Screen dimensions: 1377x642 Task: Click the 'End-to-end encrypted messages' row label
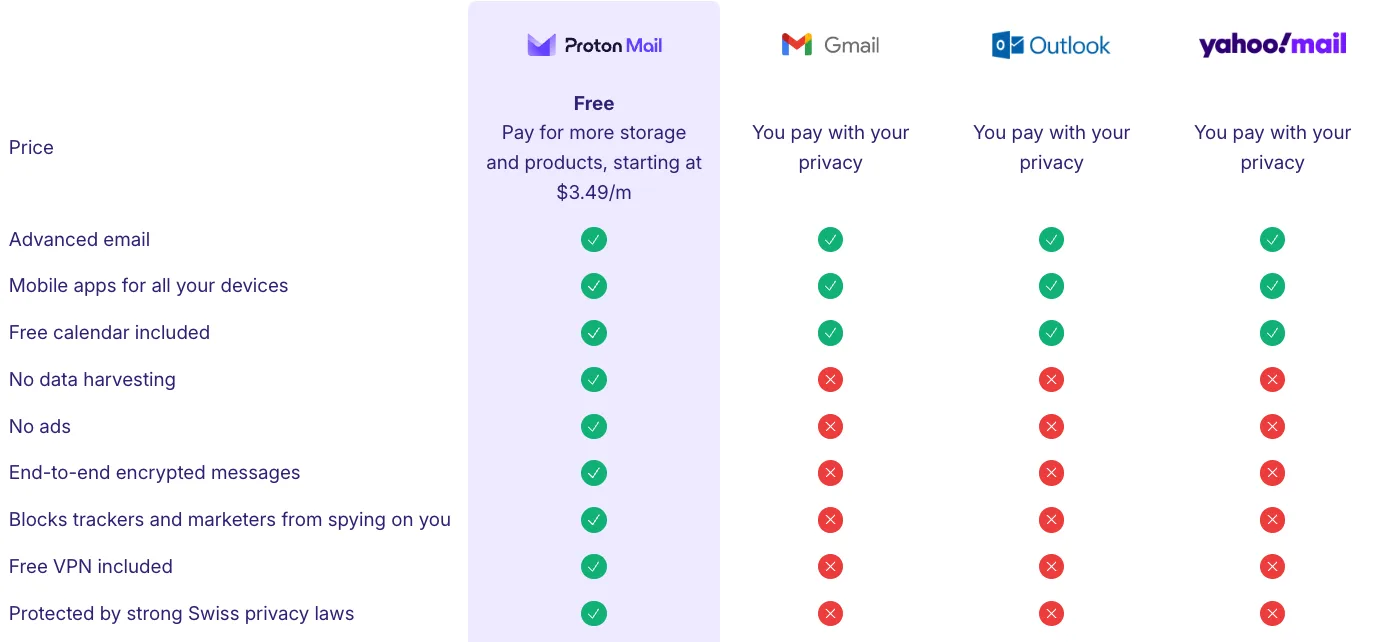155,473
